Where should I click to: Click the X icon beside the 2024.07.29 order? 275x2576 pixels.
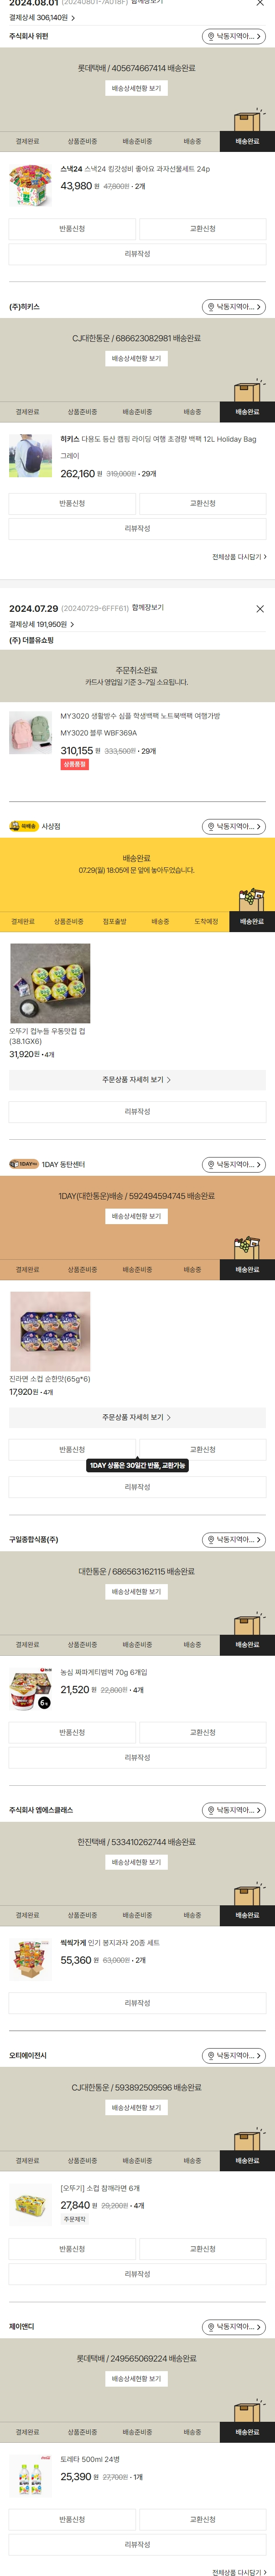click(260, 609)
